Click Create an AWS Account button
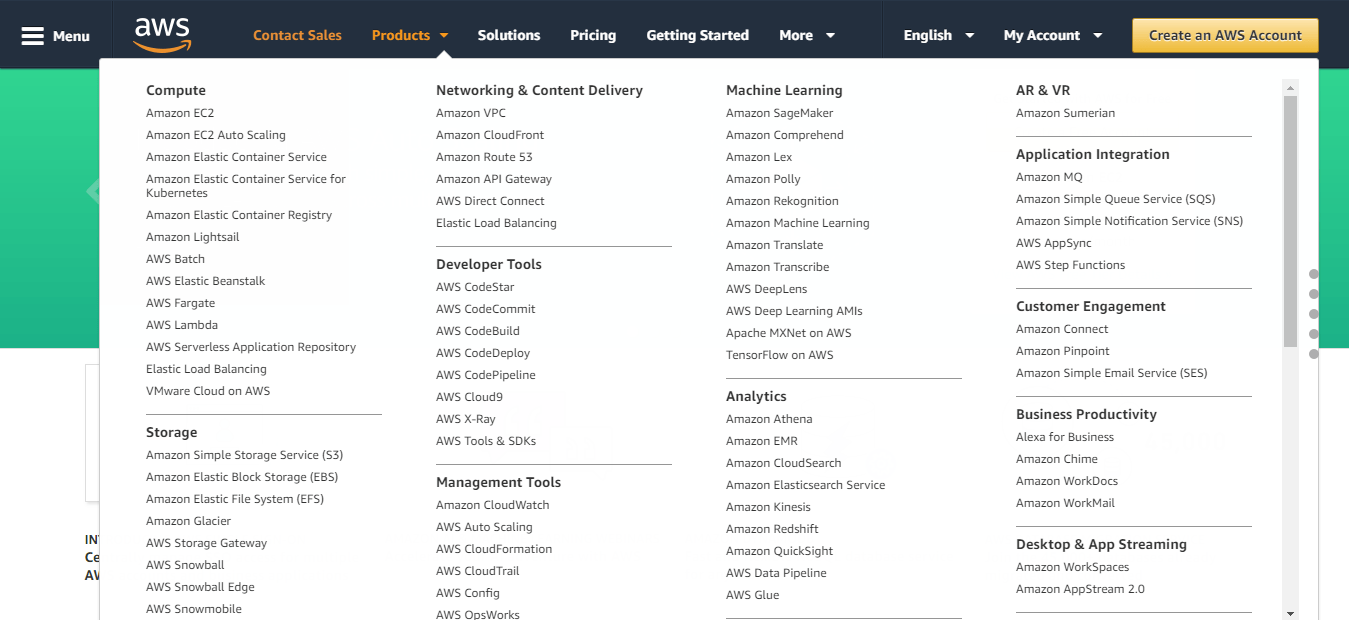The height and width of the screenshot is (620, 1349). pyautogui.click(x=1225, y=35)
